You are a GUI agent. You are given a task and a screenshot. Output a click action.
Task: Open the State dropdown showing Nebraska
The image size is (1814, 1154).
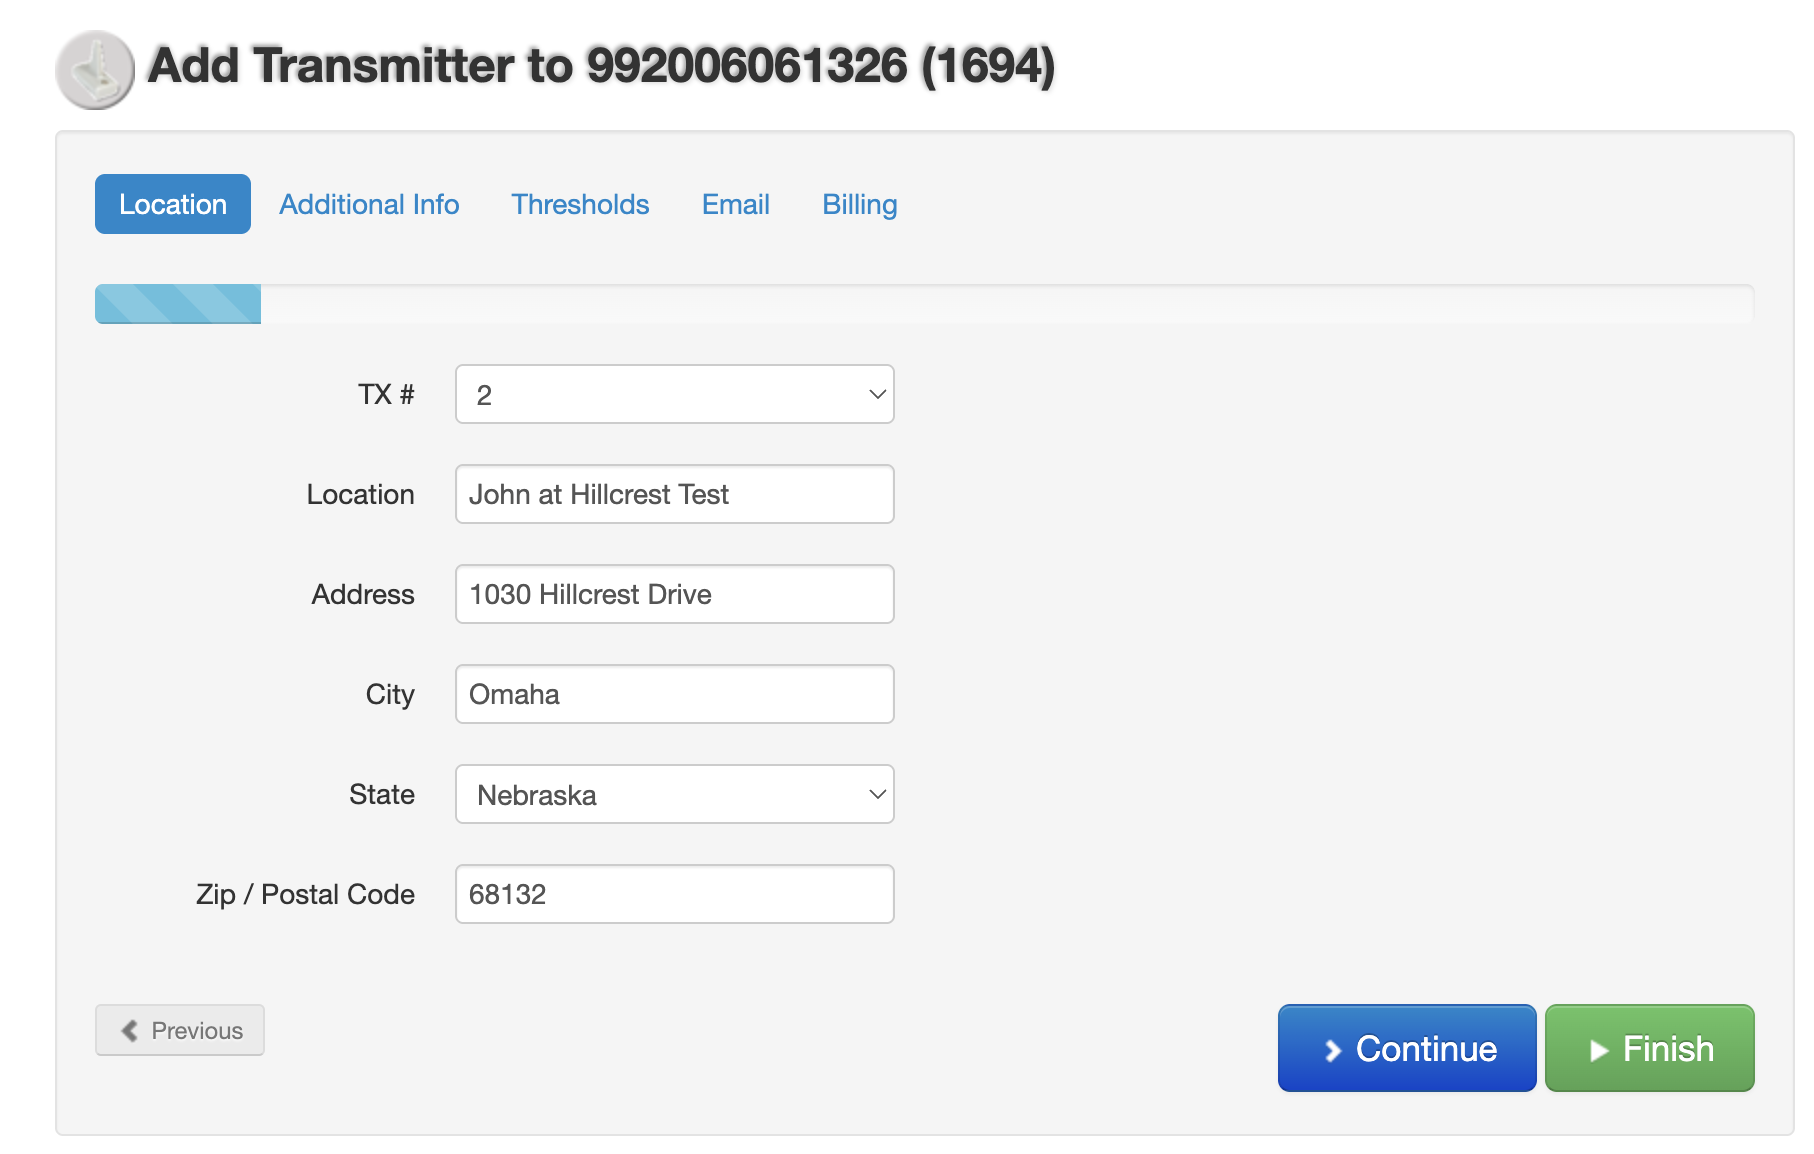click(x=674, y=794)
